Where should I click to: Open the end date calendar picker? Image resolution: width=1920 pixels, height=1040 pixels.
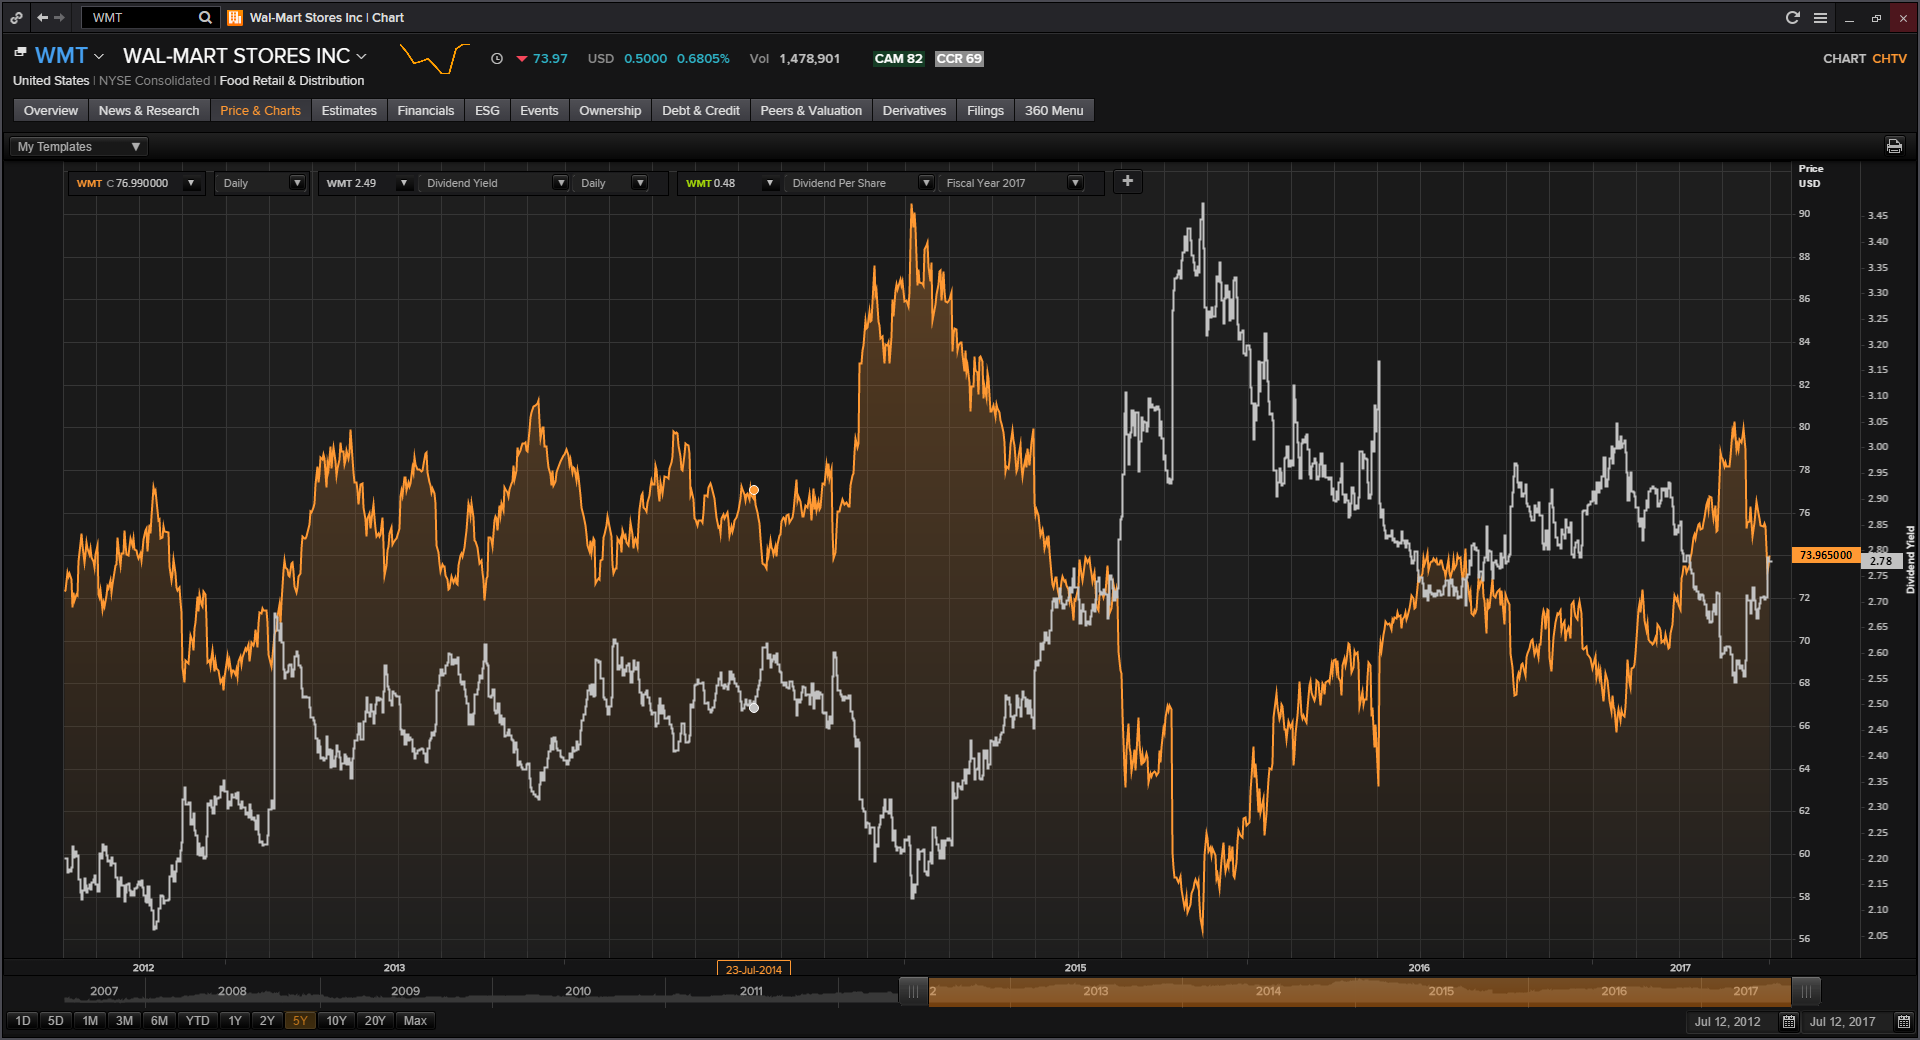point(1903,1022)
